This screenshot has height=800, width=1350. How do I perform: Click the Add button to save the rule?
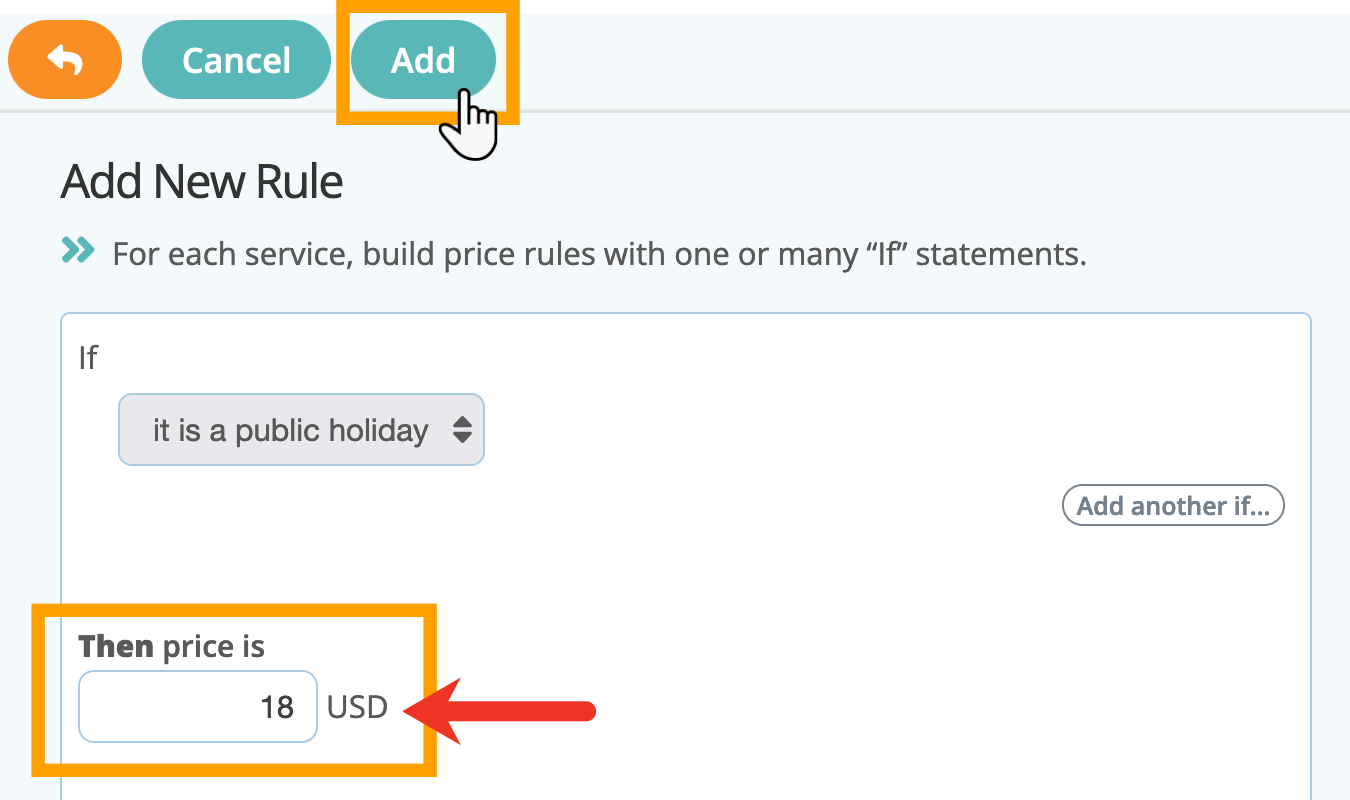423,60
